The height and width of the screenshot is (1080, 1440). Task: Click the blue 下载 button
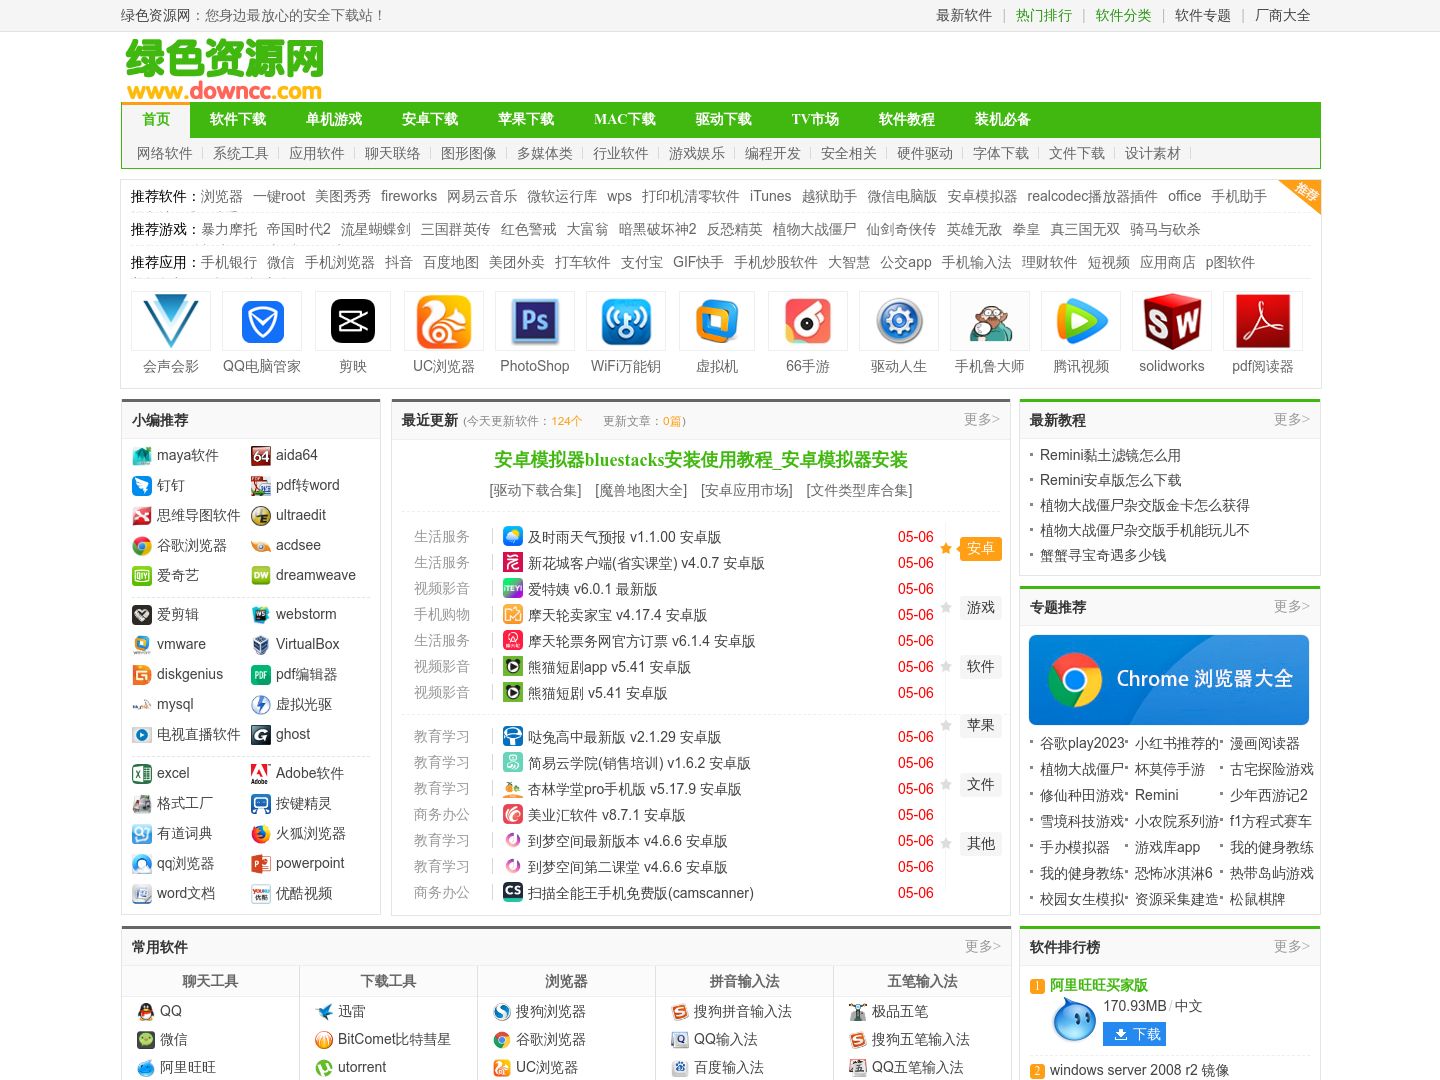click(1135, 1034)
